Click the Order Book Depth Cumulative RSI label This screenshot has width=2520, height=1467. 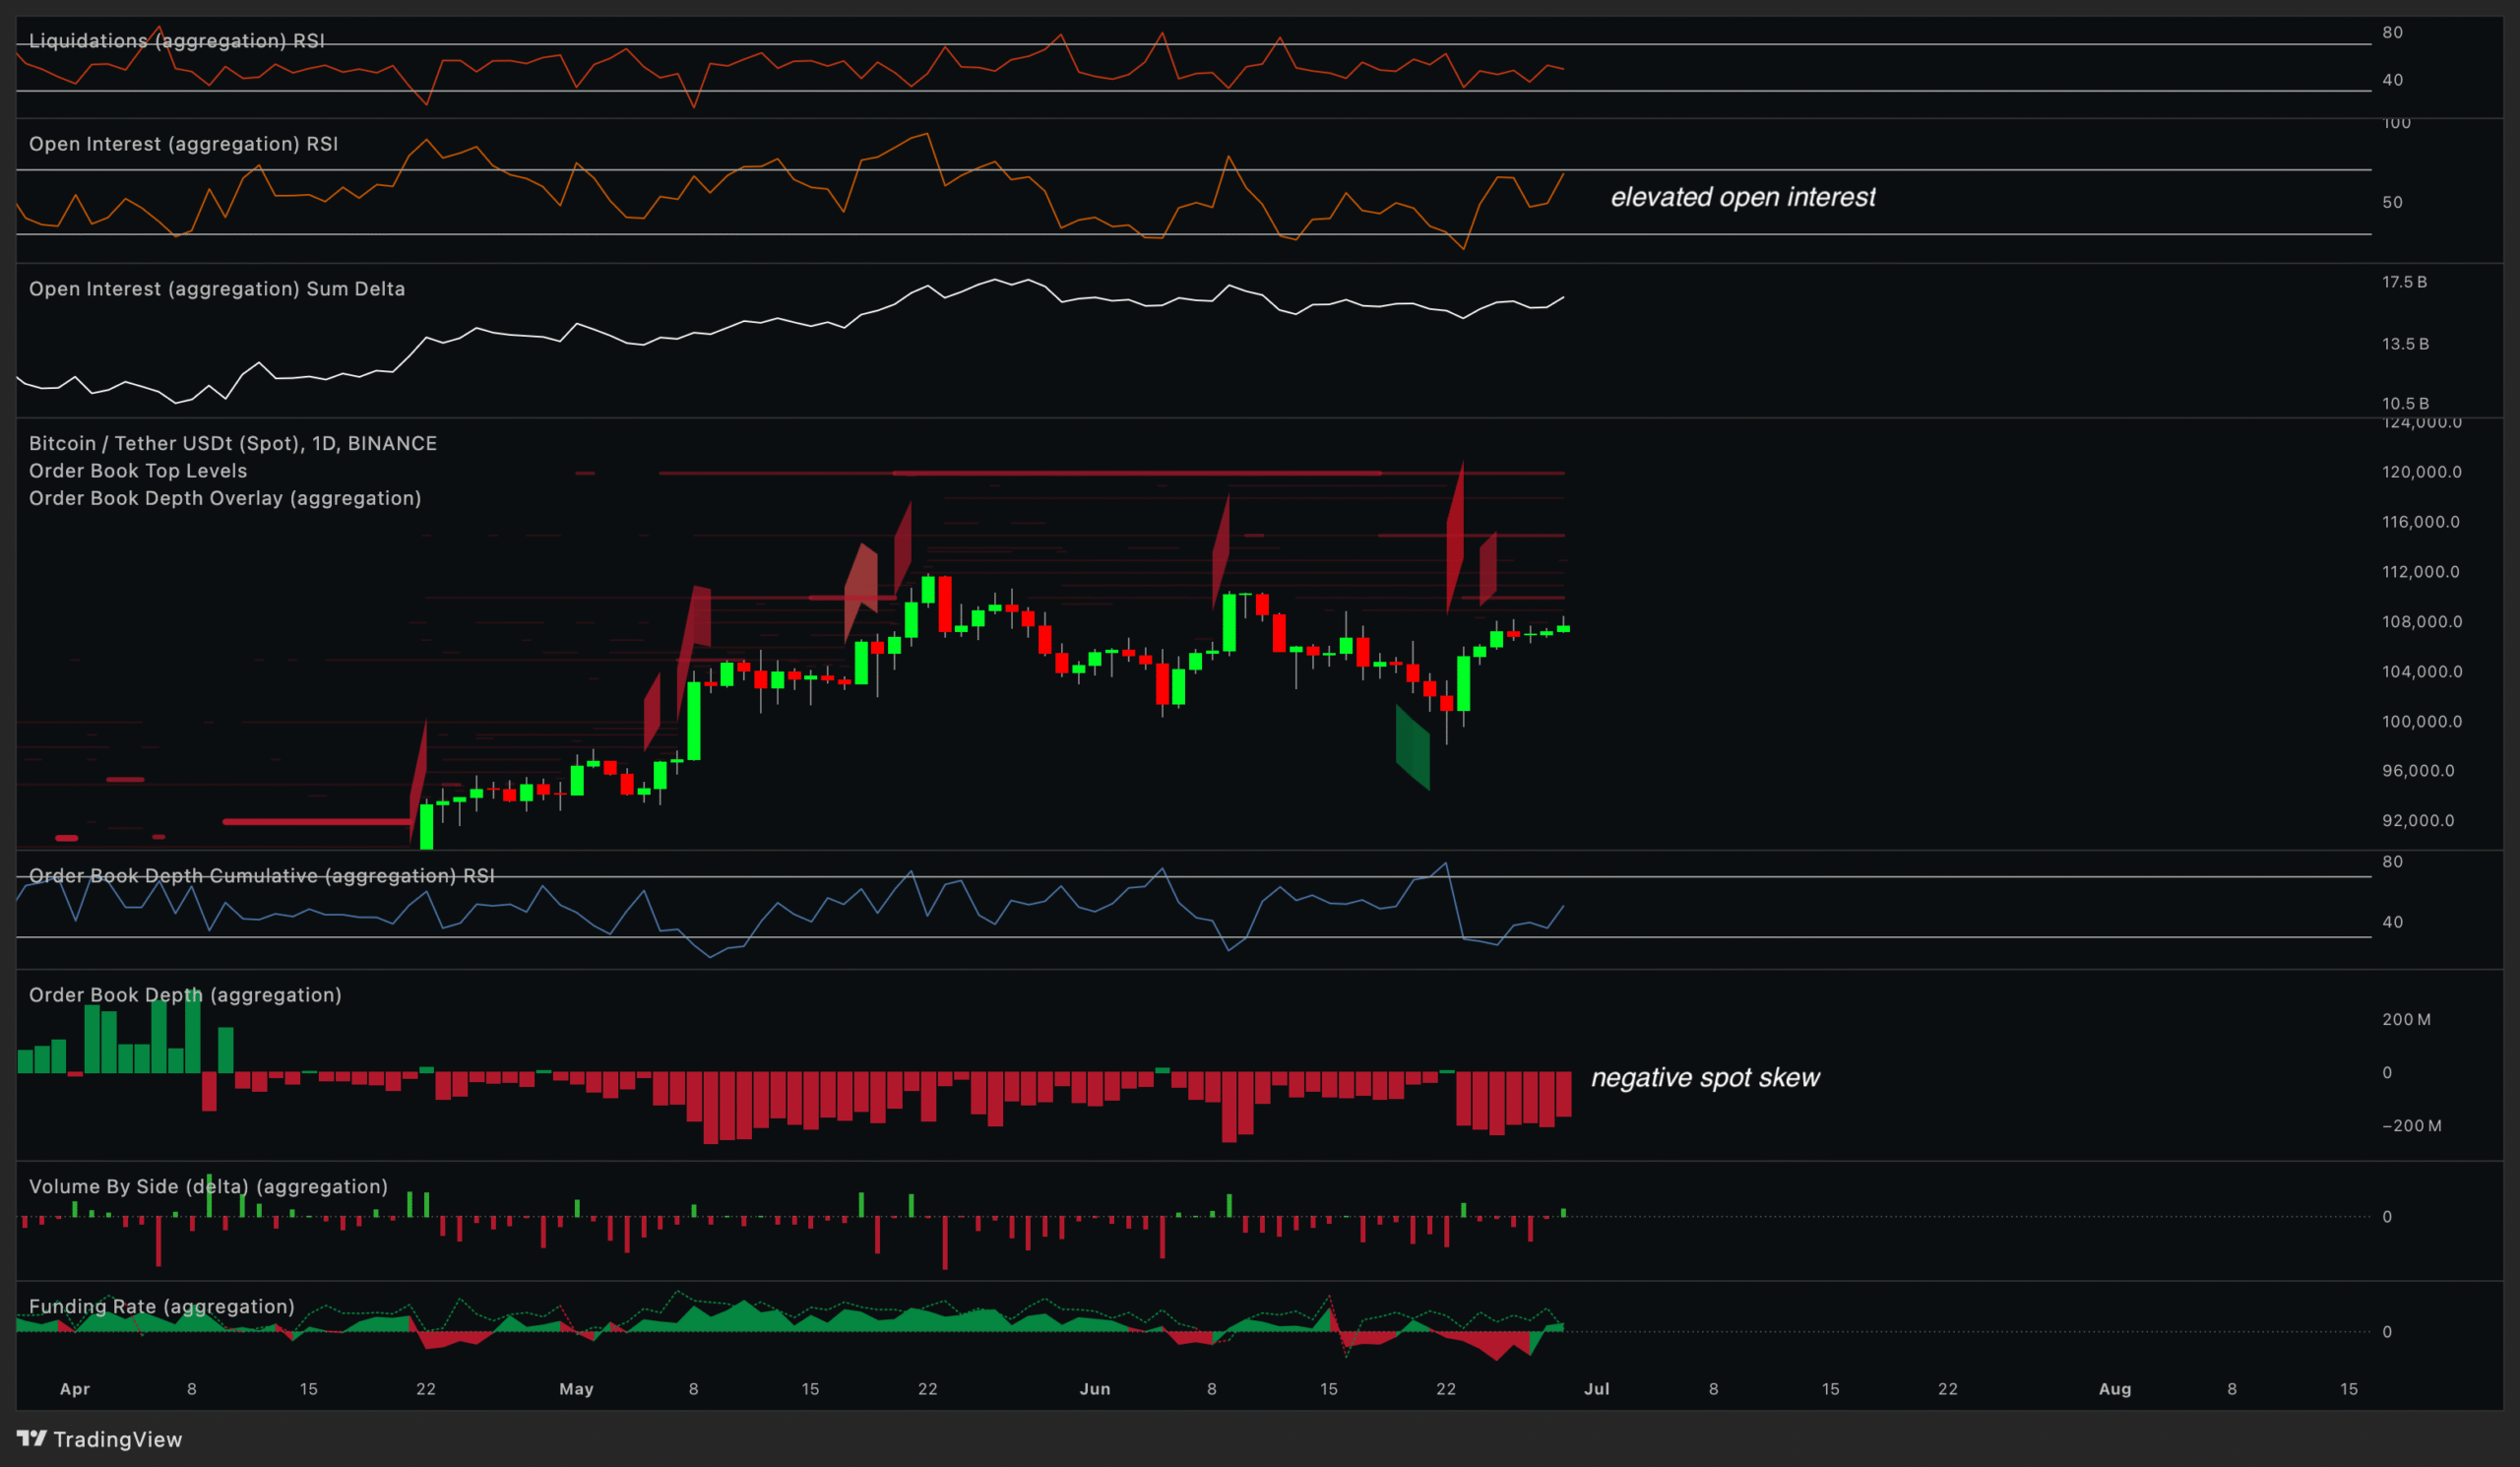point(262,876)
